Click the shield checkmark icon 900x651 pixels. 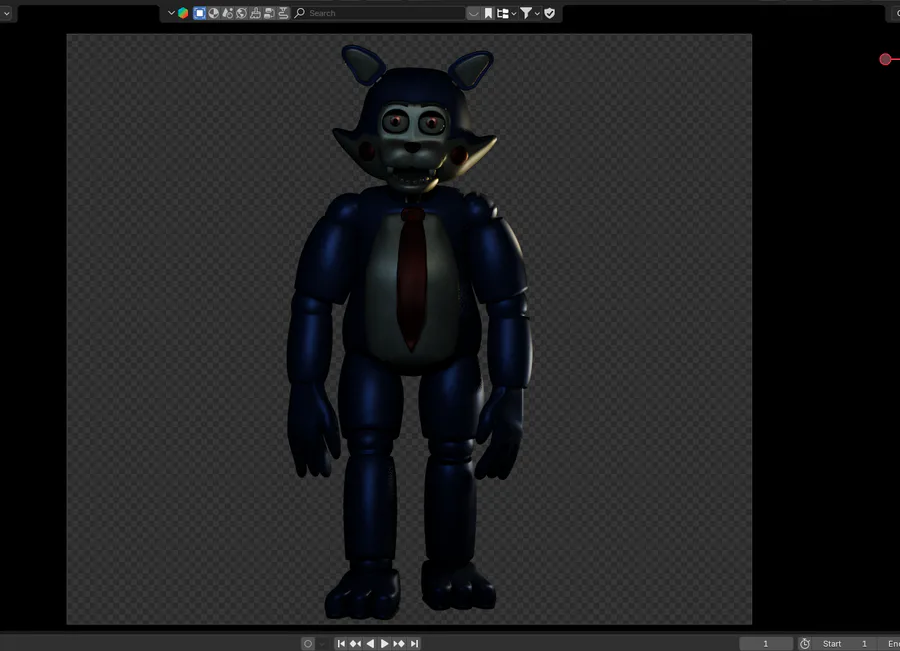tap(549, 13)
